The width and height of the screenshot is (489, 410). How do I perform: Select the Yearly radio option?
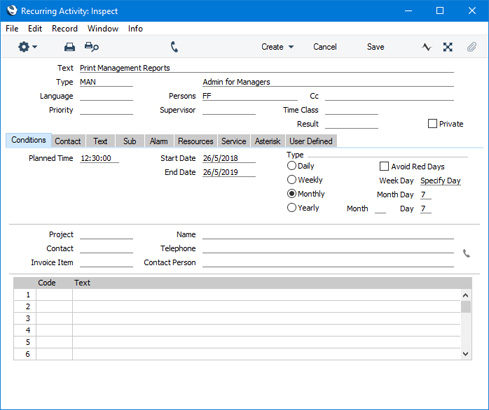[x=291, y=208]
